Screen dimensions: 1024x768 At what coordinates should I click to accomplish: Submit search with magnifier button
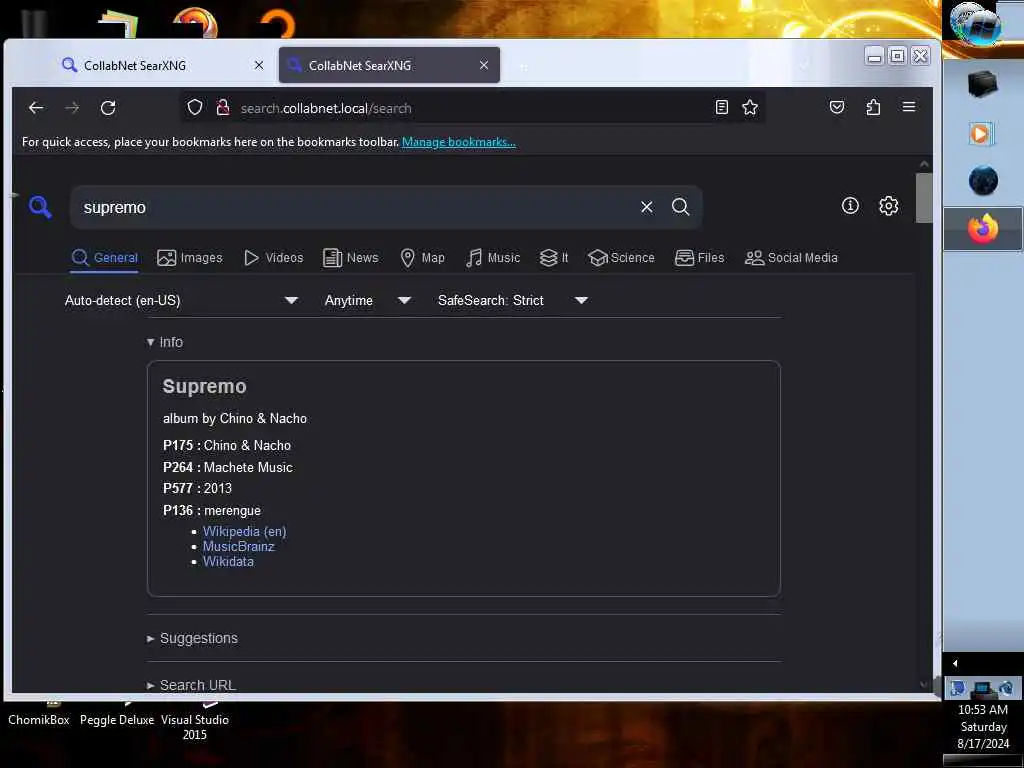coord(680,207)
